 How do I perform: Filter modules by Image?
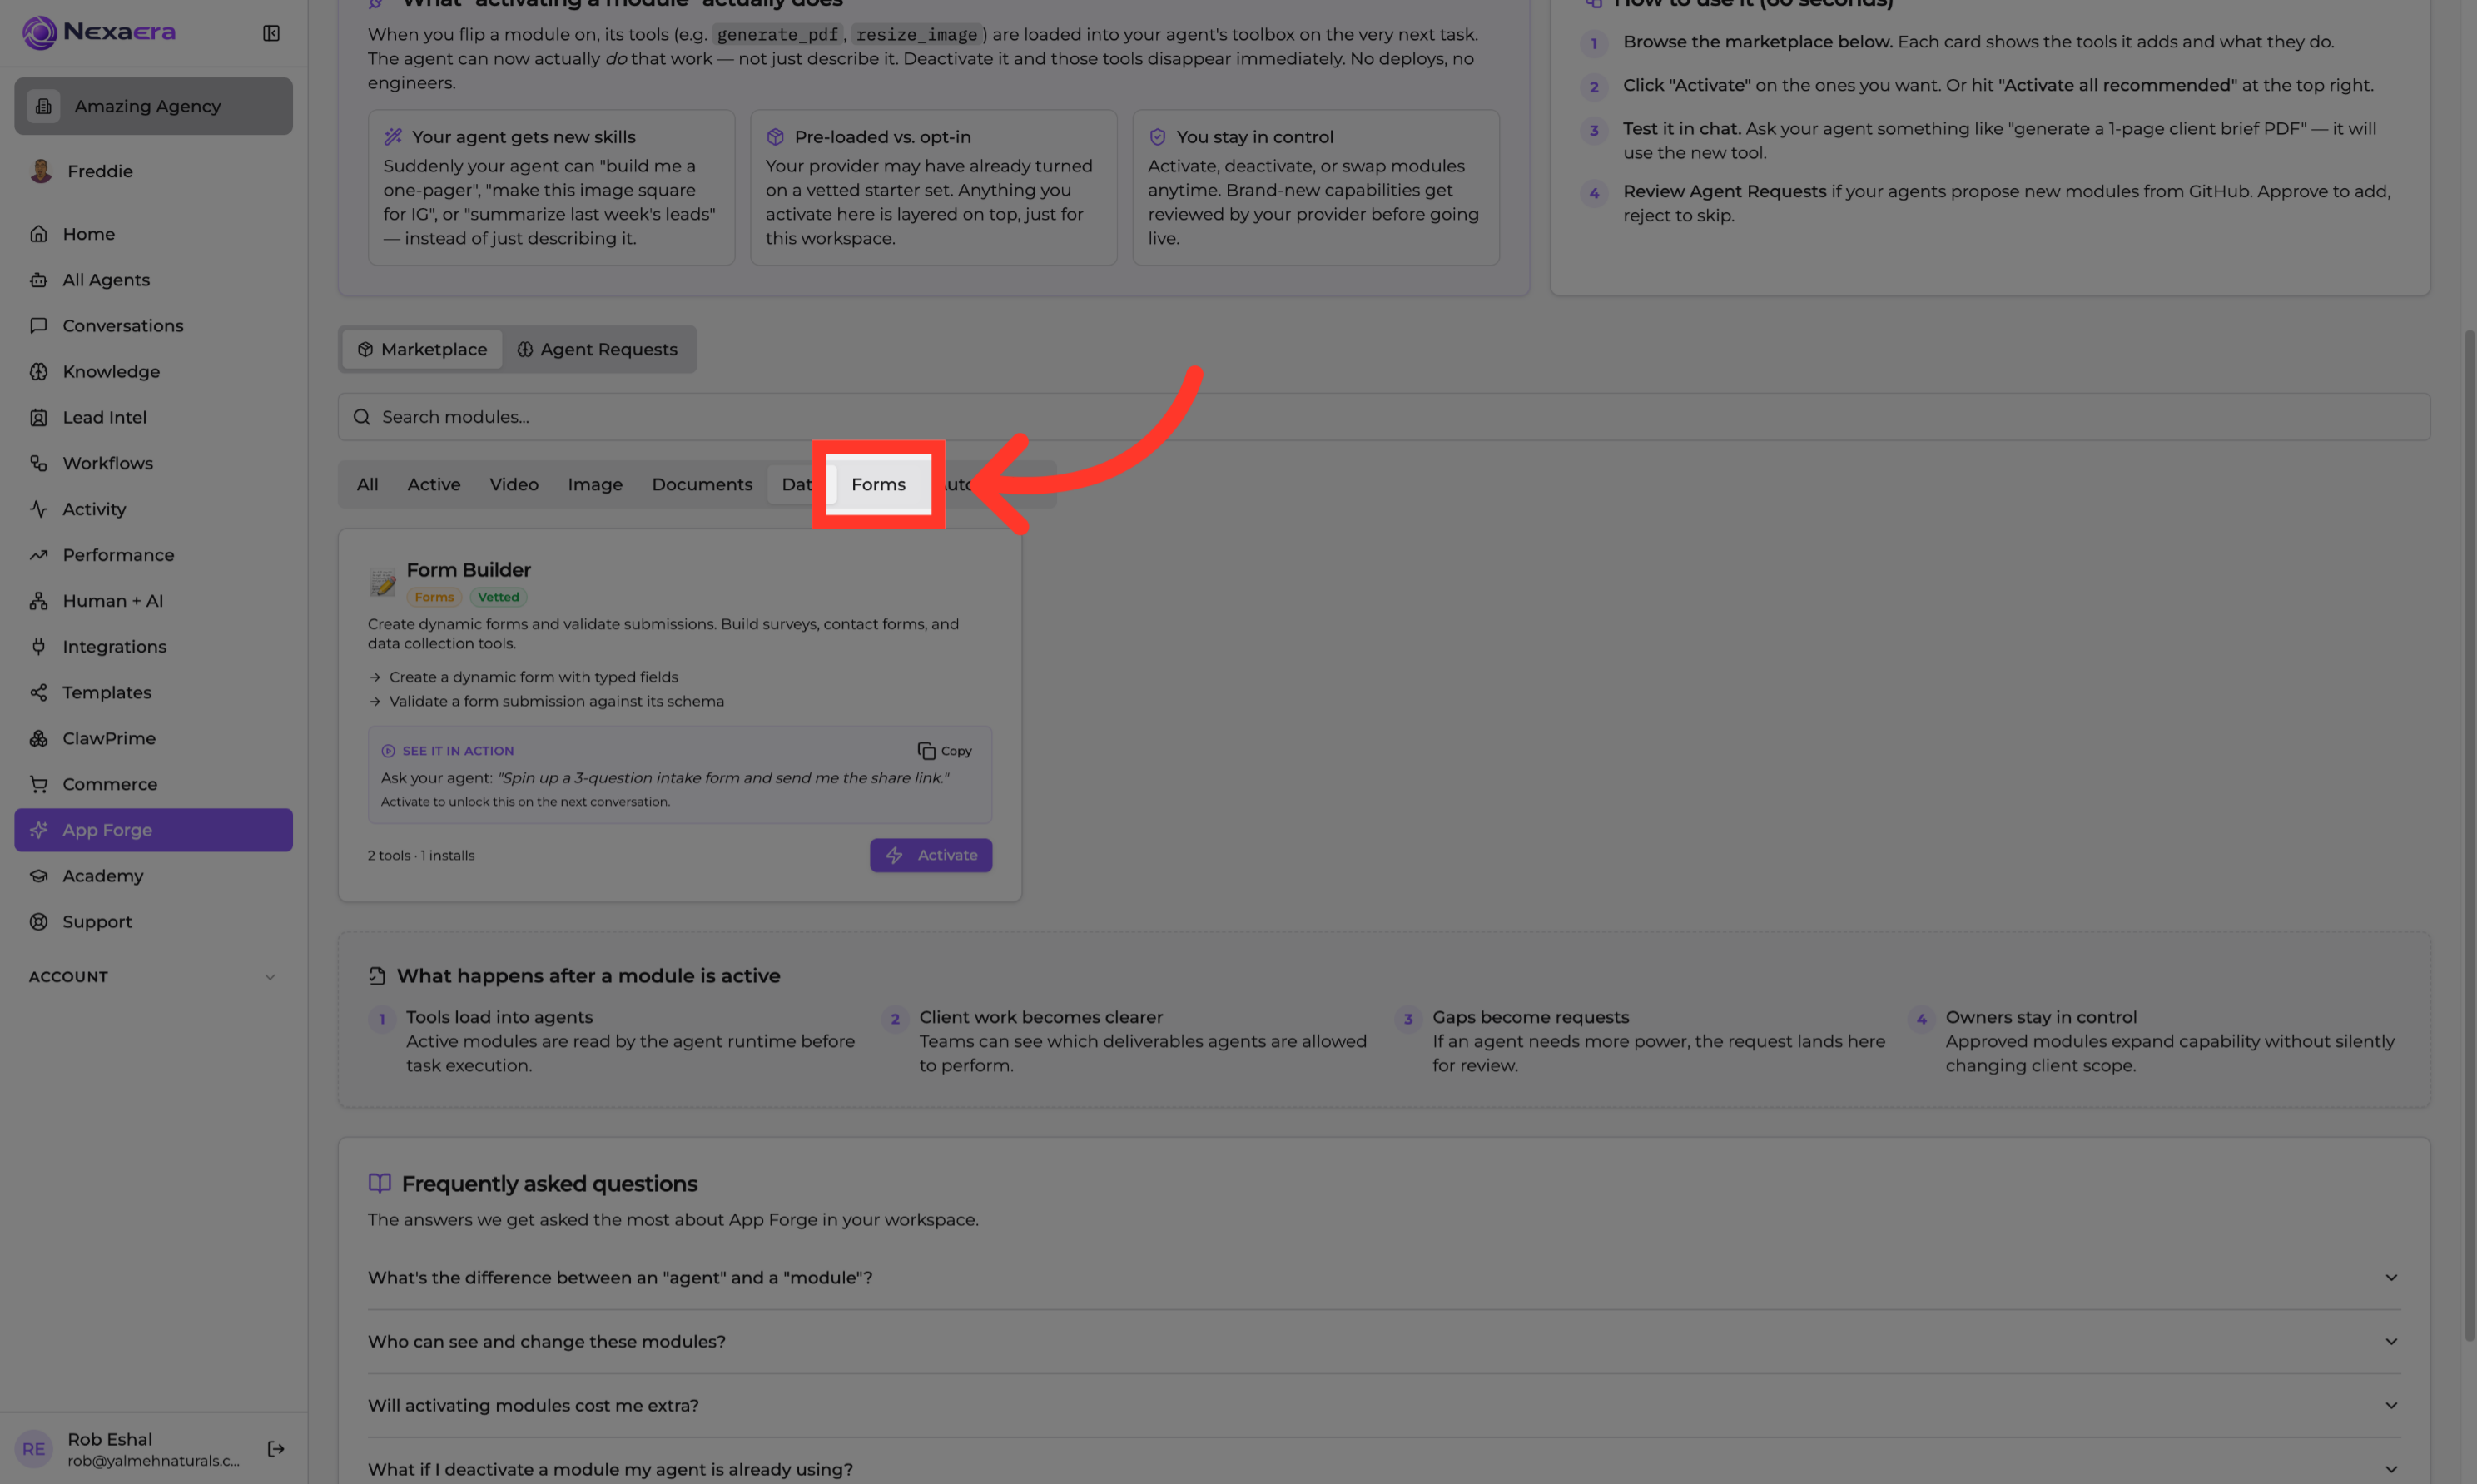point(595,485)
